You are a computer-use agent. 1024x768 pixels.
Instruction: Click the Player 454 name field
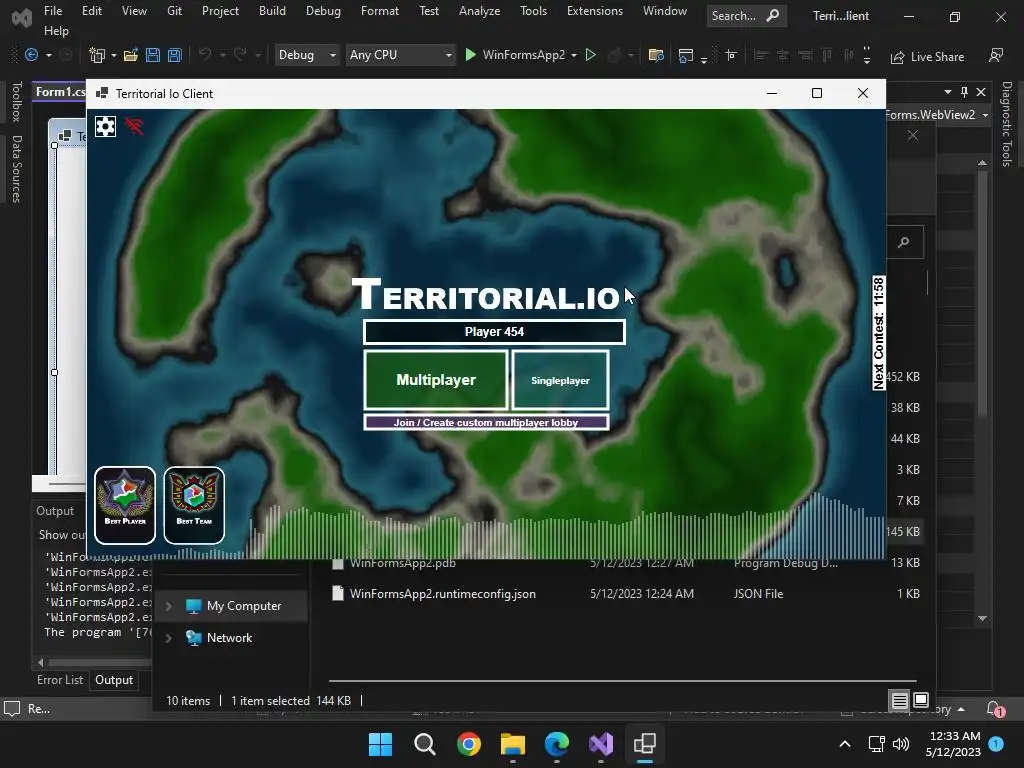coord(494,332)
